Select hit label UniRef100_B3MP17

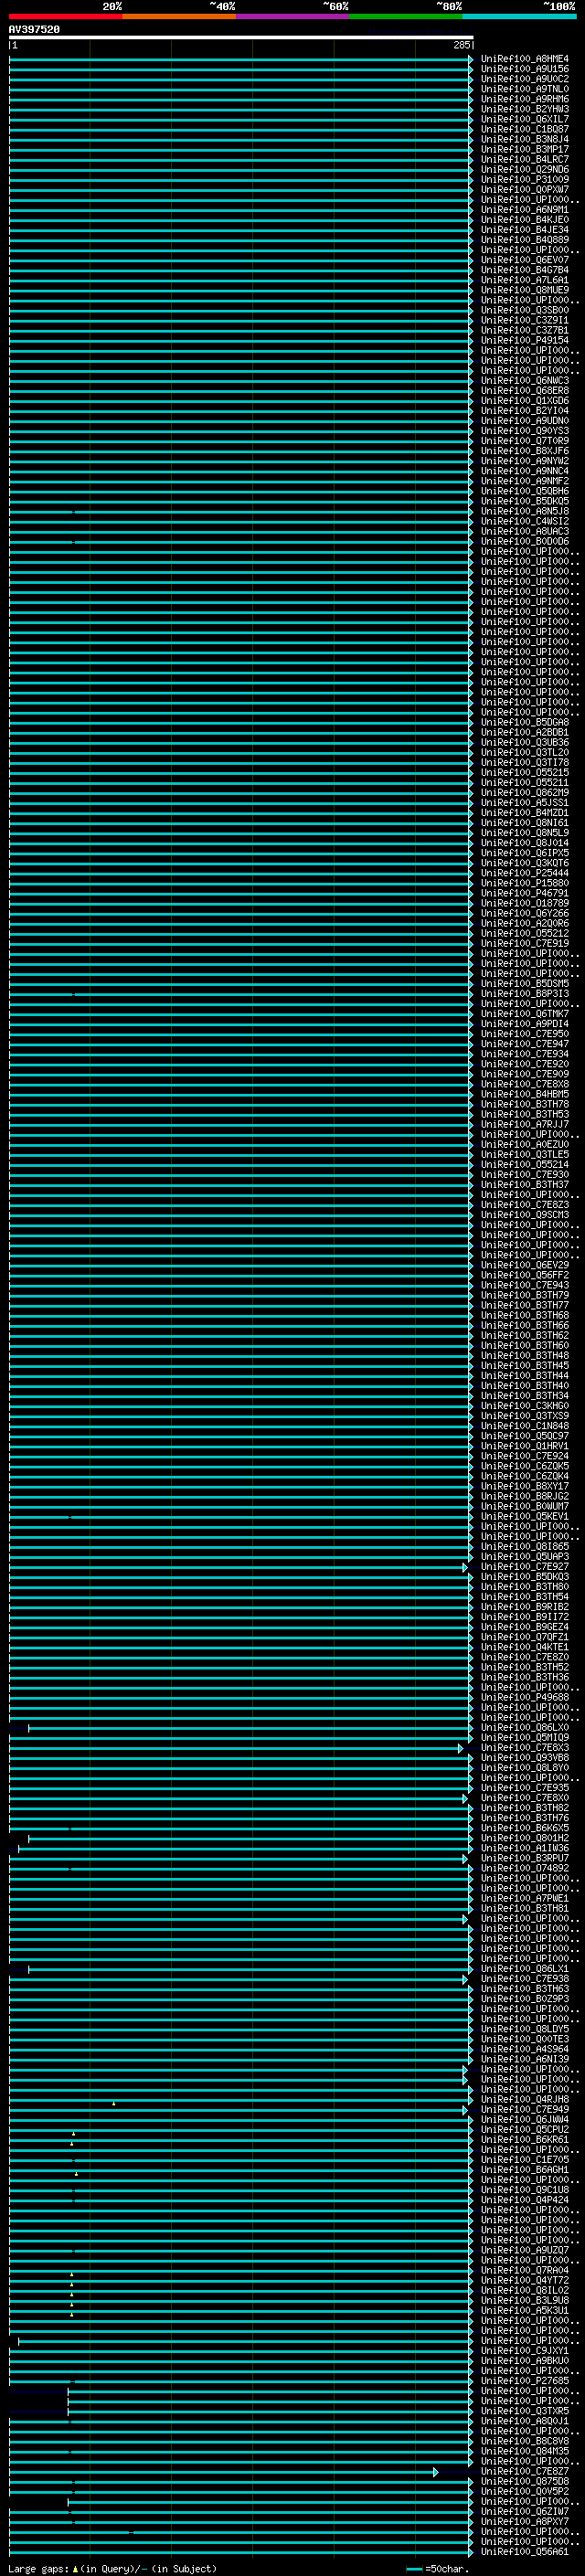click(x=525, y=149)
